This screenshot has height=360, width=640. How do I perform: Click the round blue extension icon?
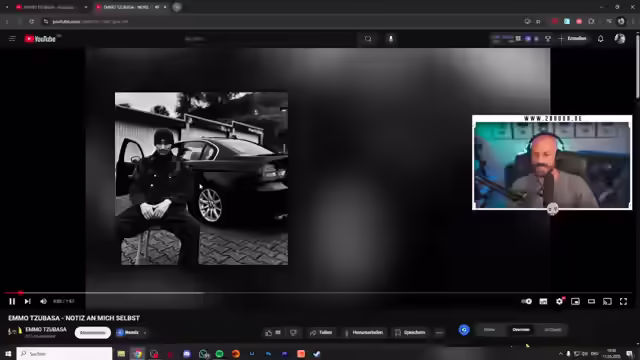coord(464,330)
